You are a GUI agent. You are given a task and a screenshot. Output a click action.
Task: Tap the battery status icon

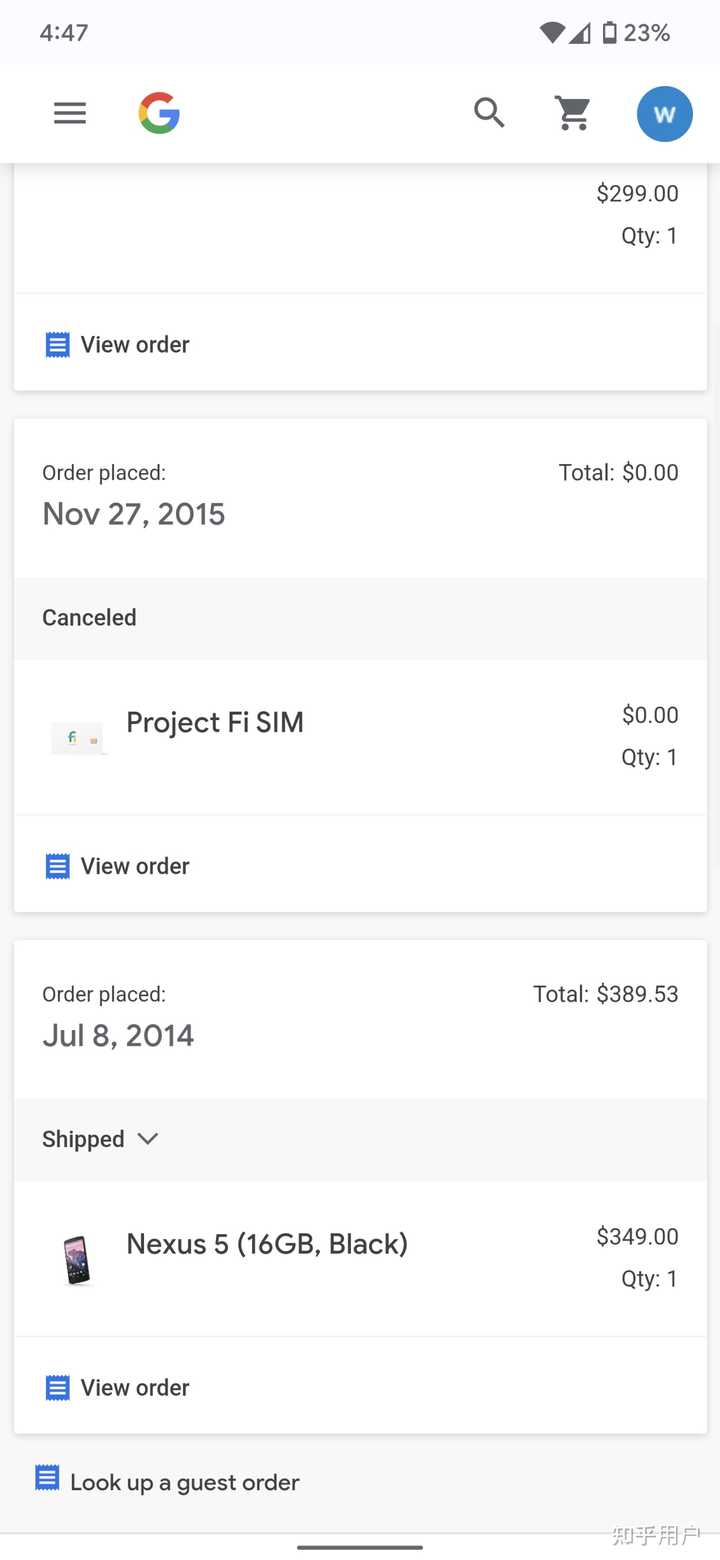coord(609,33)
